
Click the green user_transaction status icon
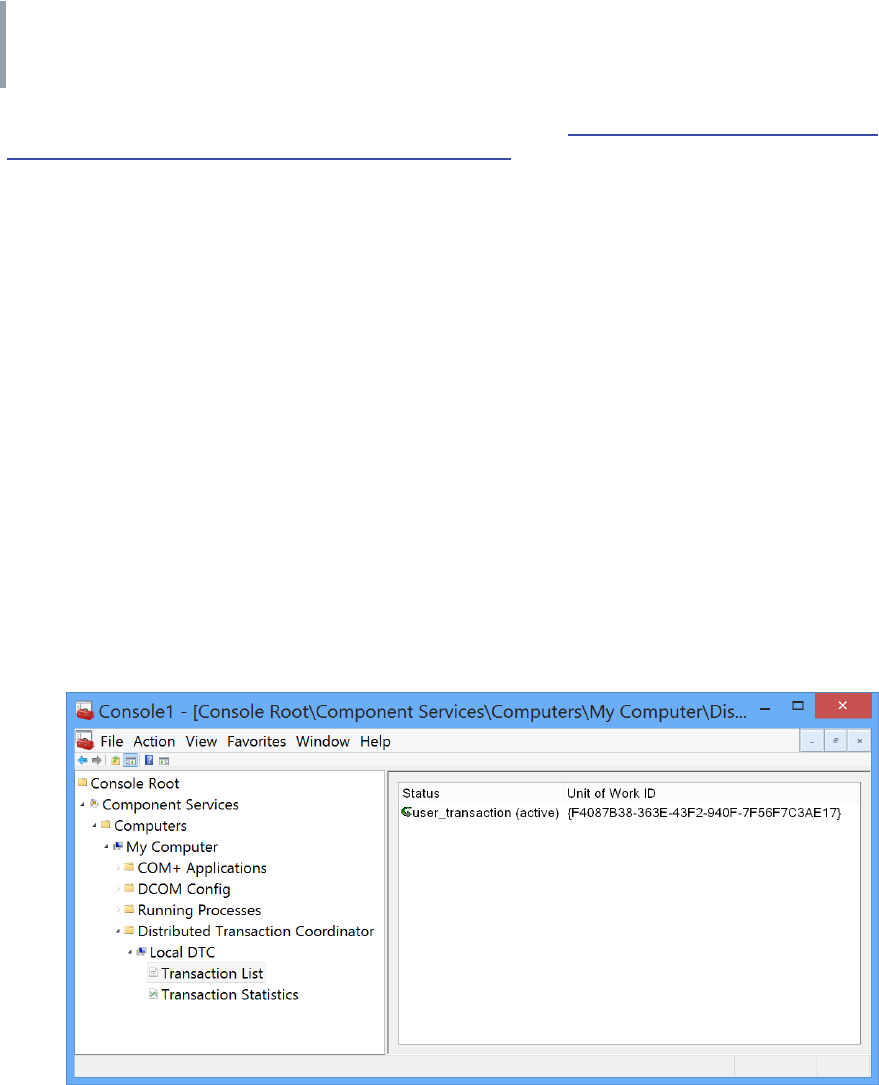point(406,812)
